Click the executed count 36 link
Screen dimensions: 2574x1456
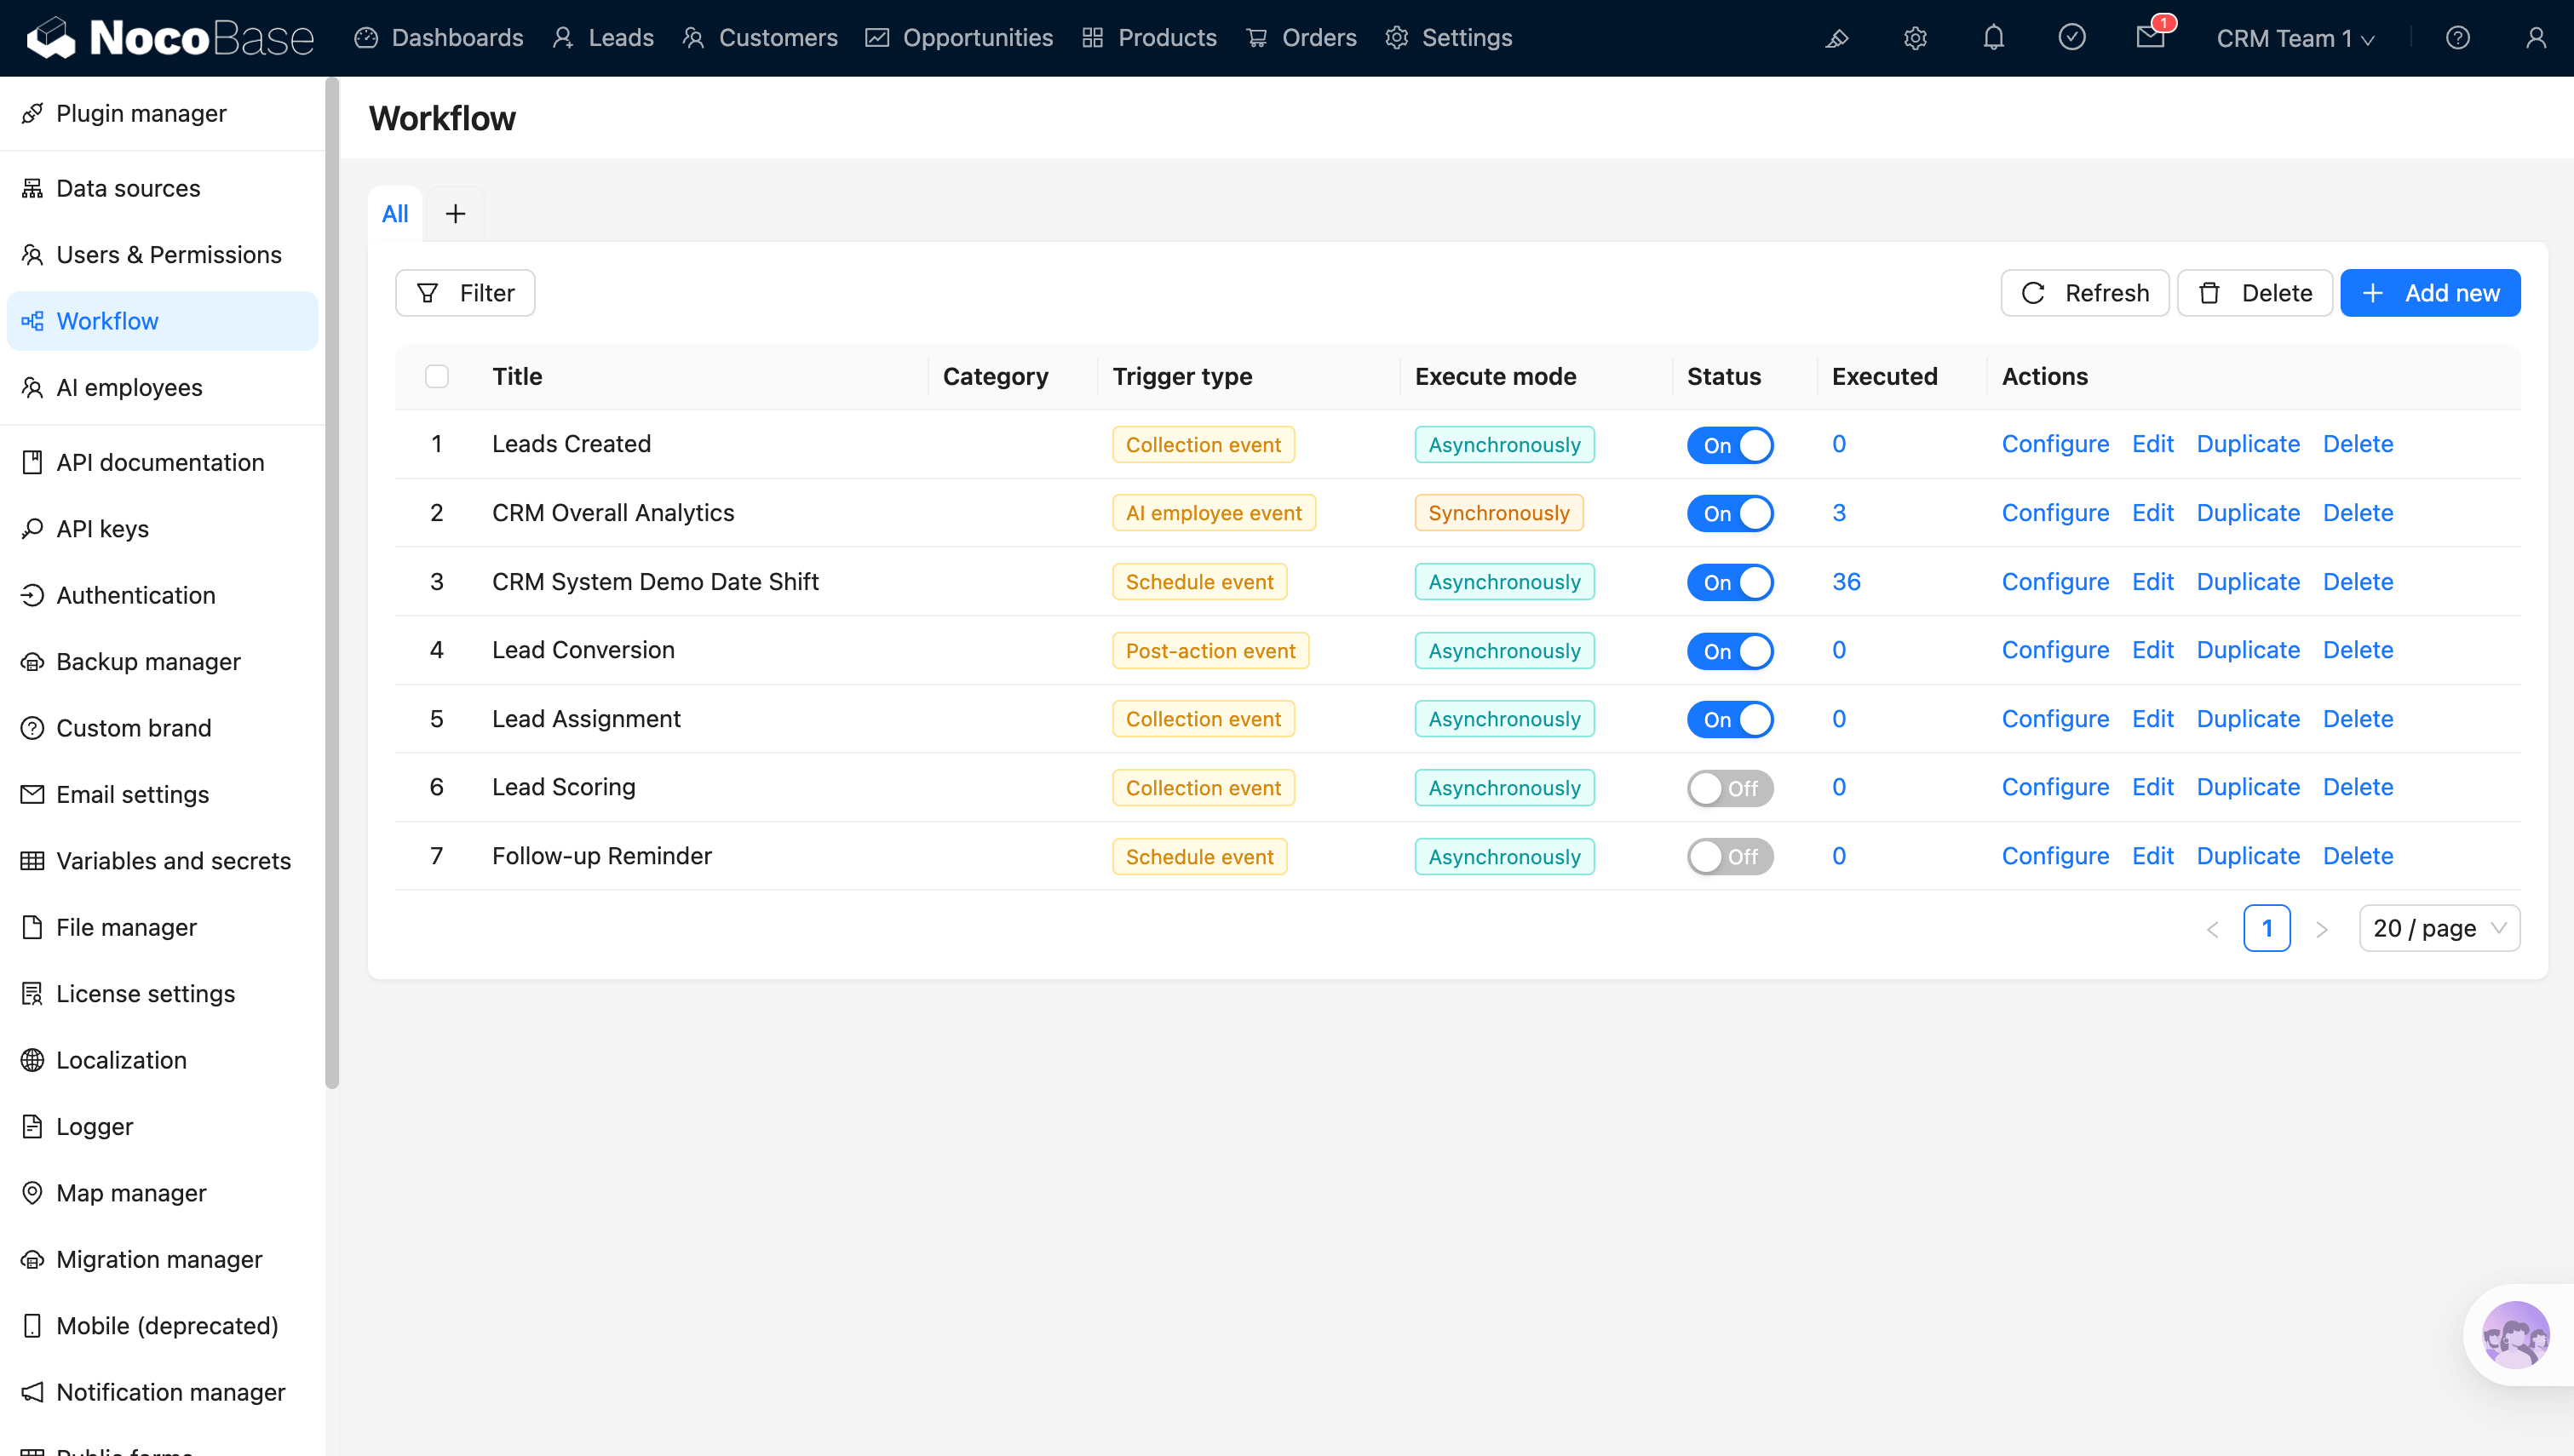[1846, 582]
